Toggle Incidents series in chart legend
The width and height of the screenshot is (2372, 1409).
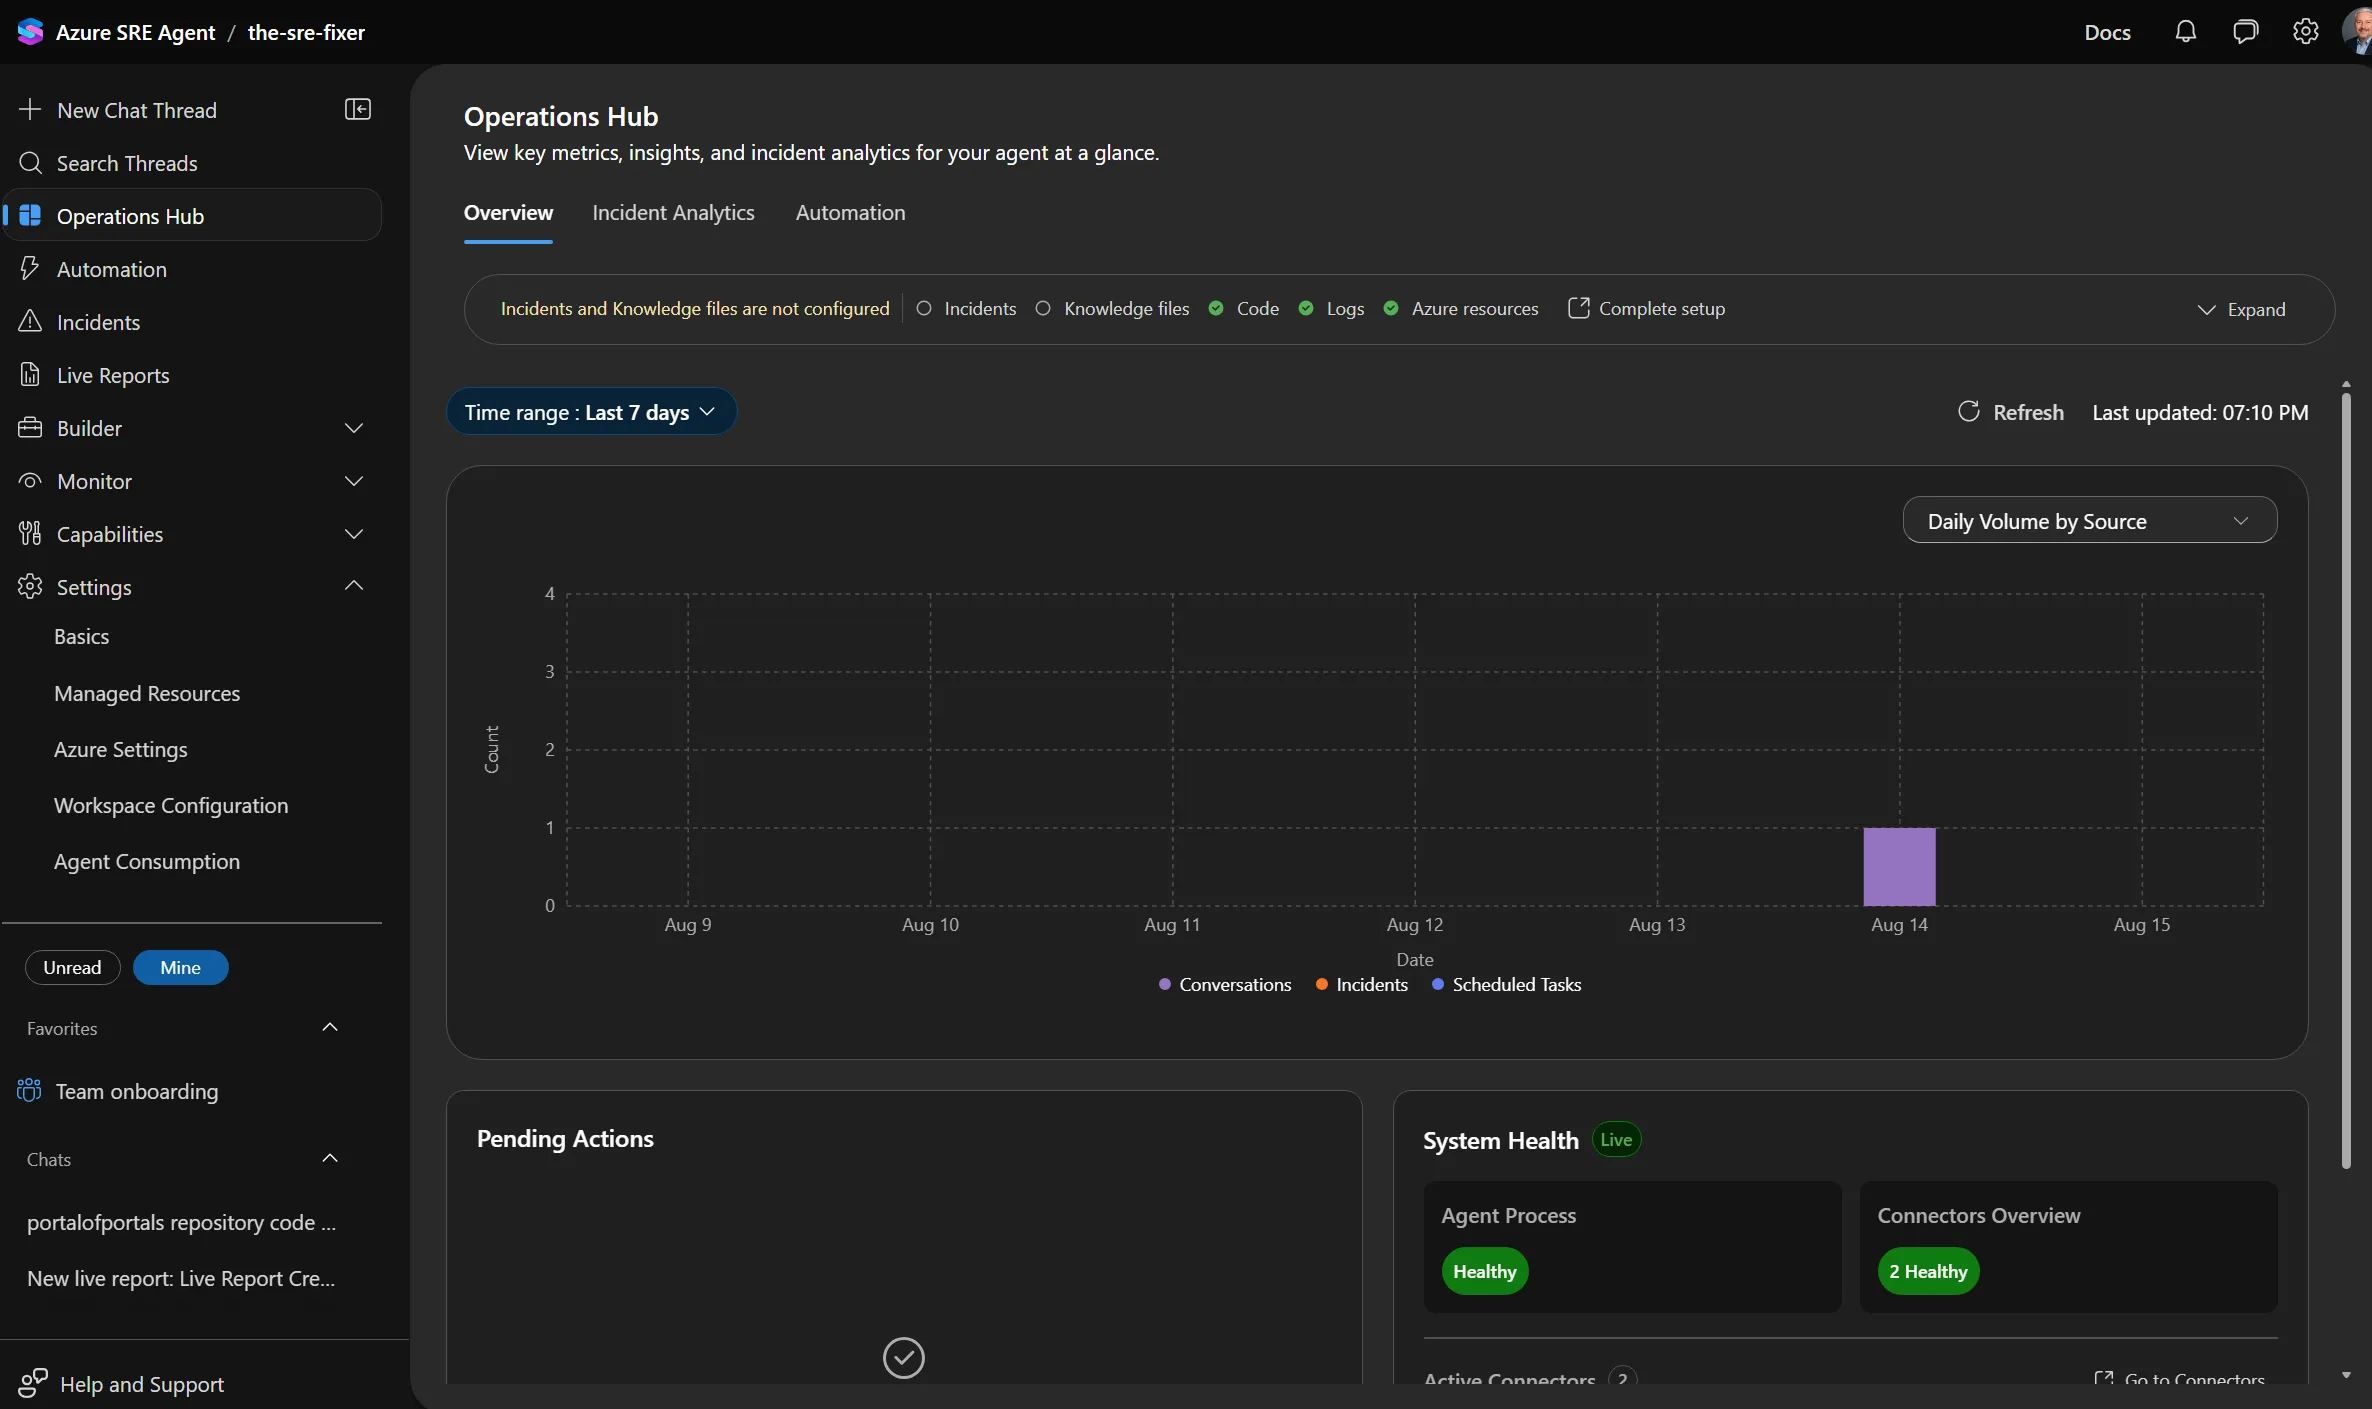[x=1362, y=984]
